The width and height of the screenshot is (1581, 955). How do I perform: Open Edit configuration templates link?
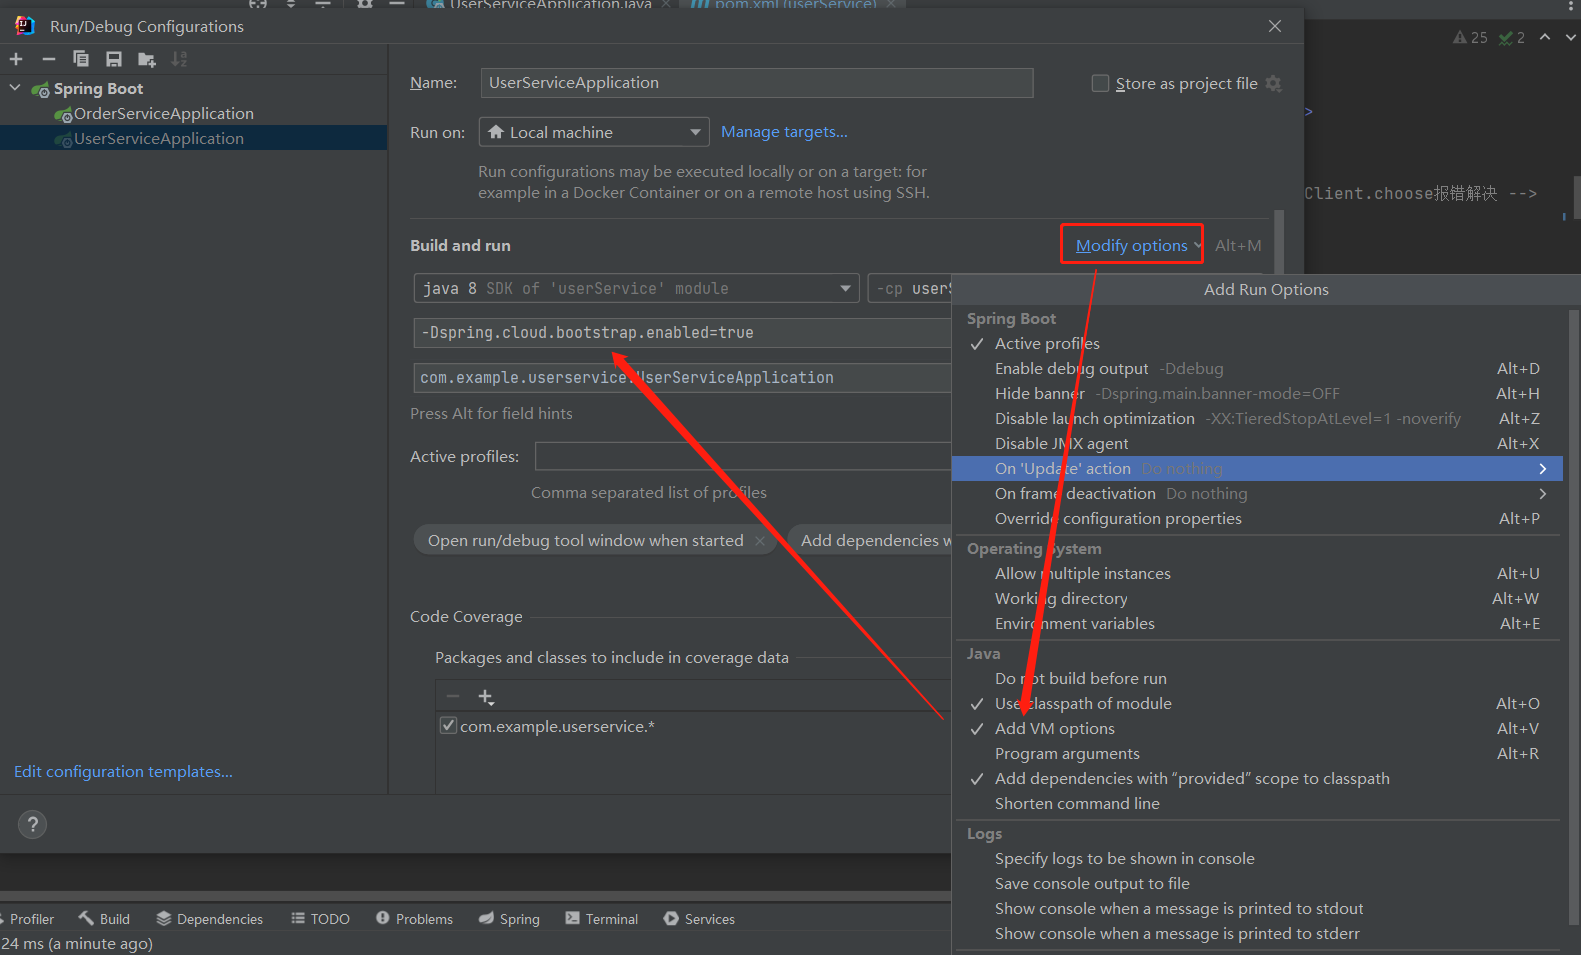[123, 772]
